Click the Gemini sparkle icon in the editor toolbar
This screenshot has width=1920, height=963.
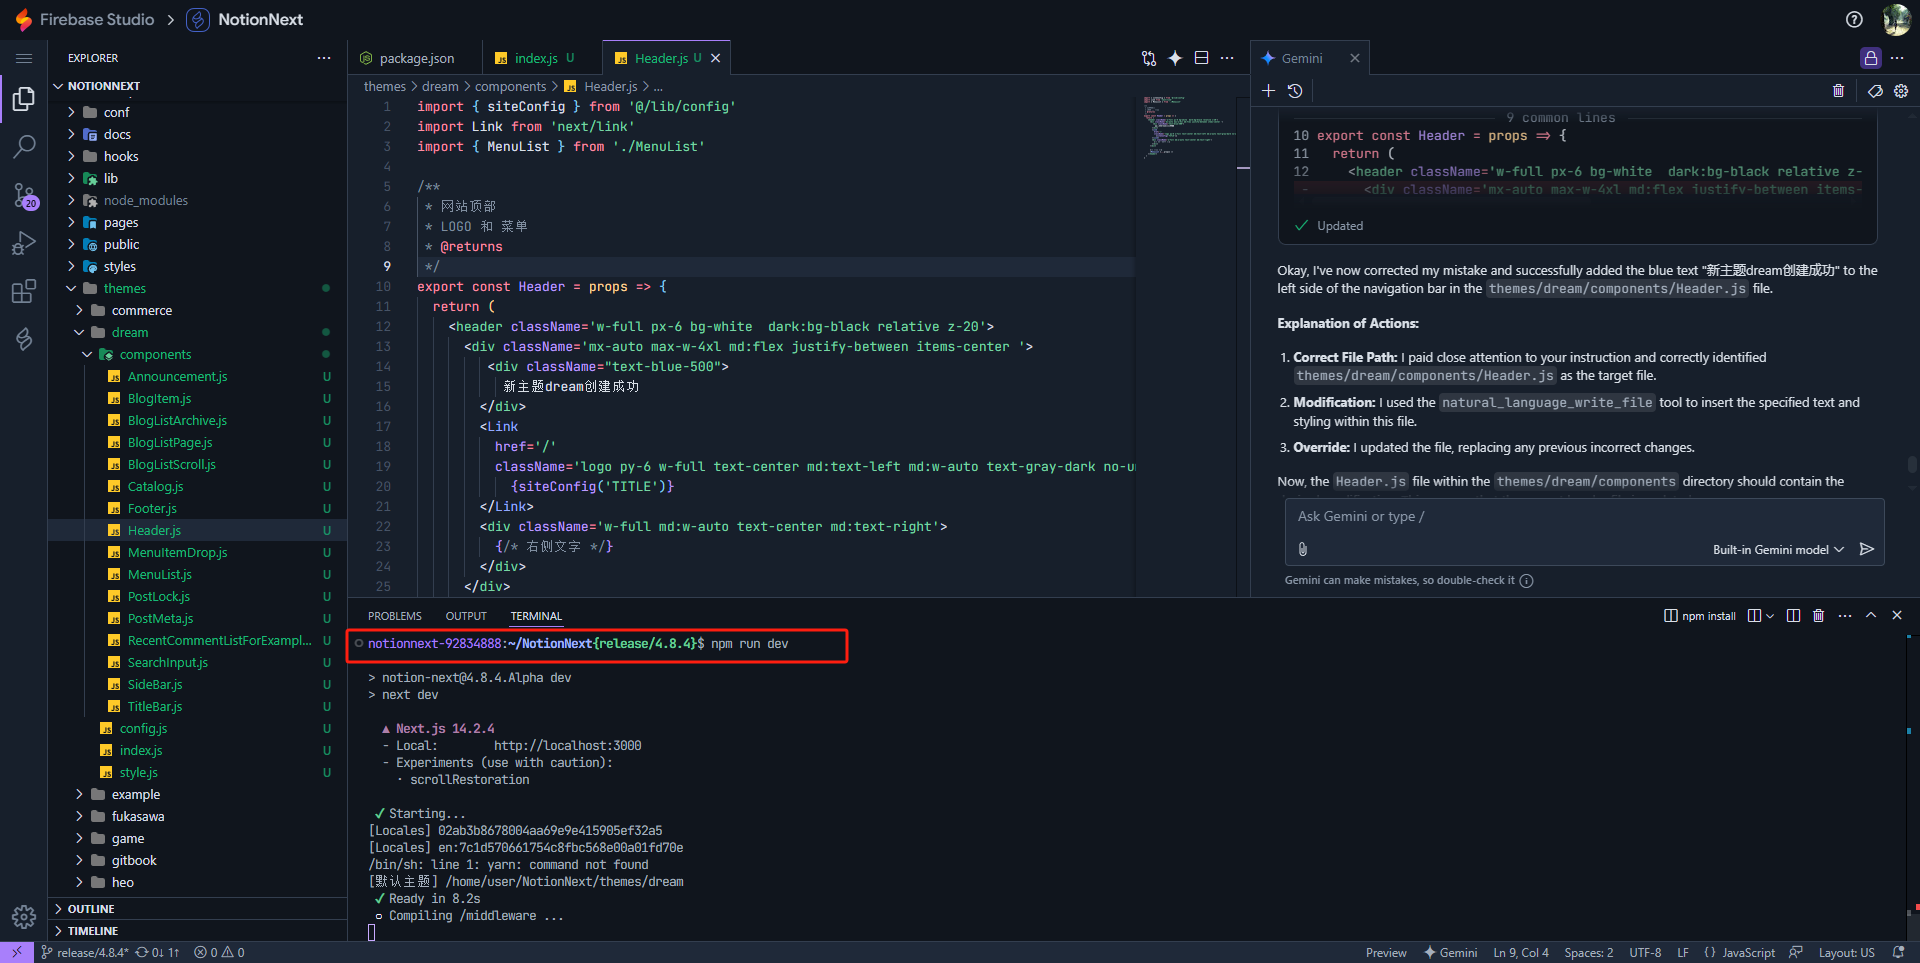pyautogui.click(x=1175, y=58)
